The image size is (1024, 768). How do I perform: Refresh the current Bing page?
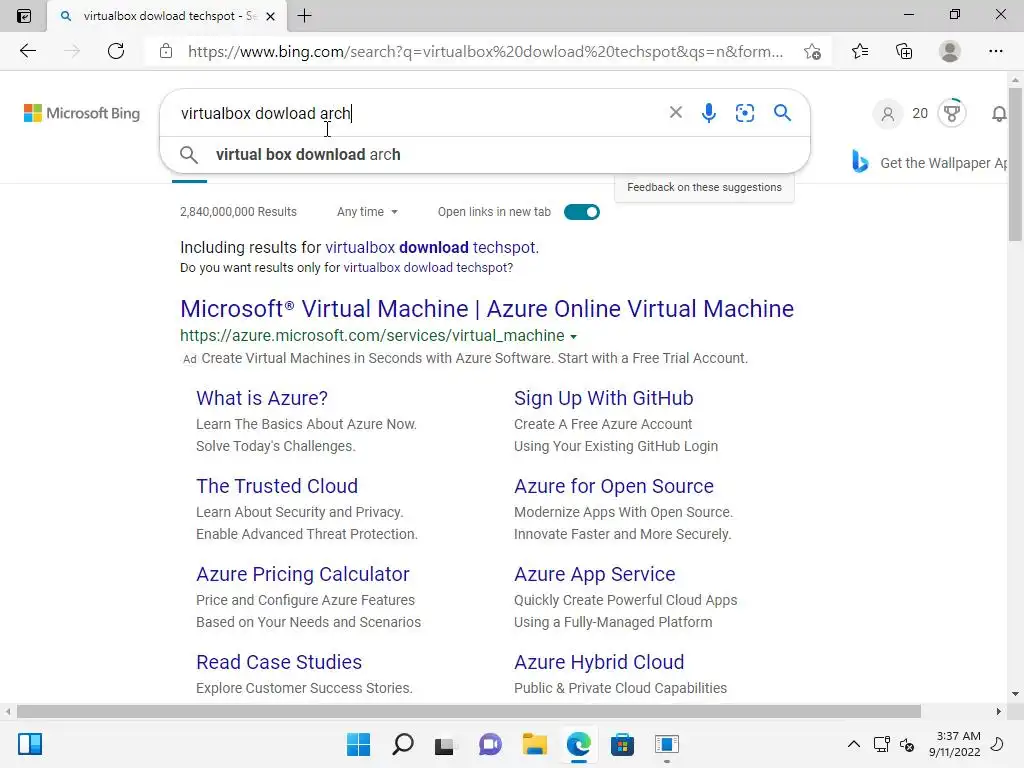116,51
